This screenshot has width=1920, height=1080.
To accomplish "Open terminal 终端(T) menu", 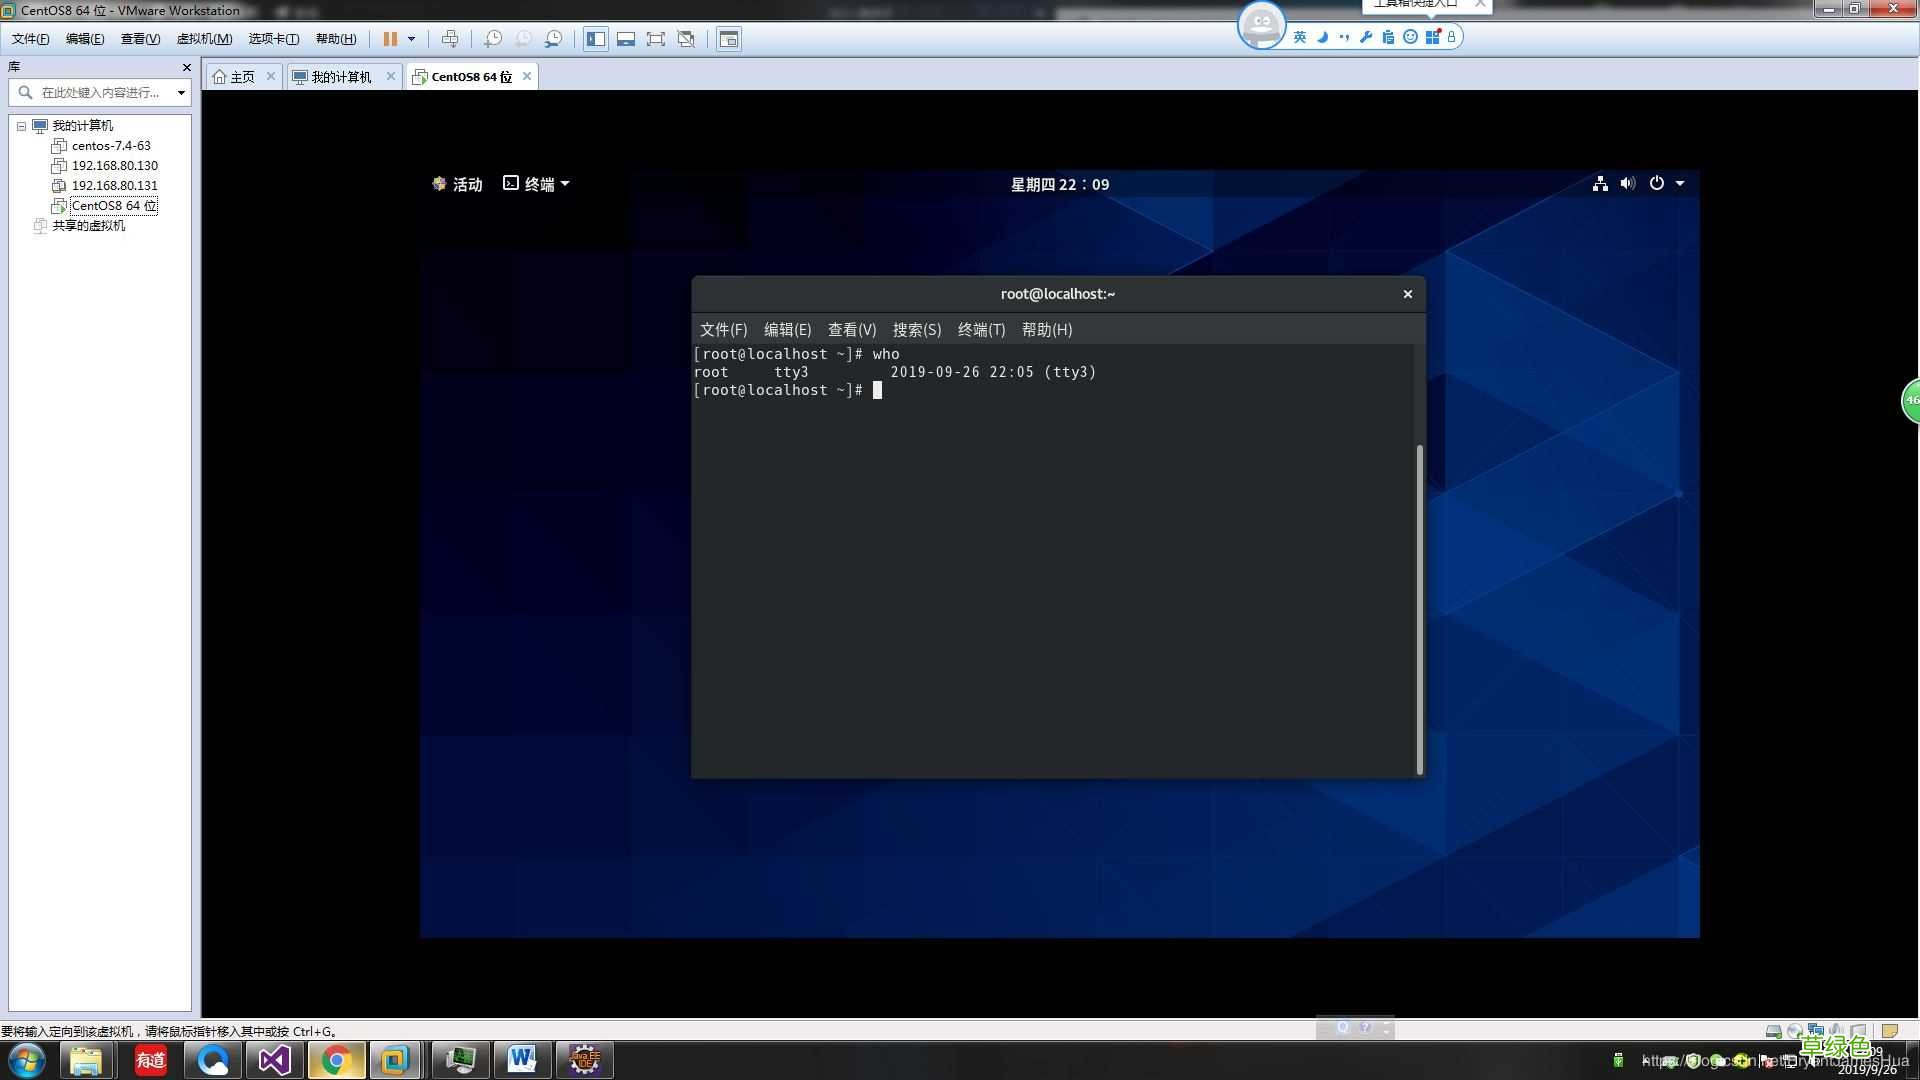I will click(981, 330).
